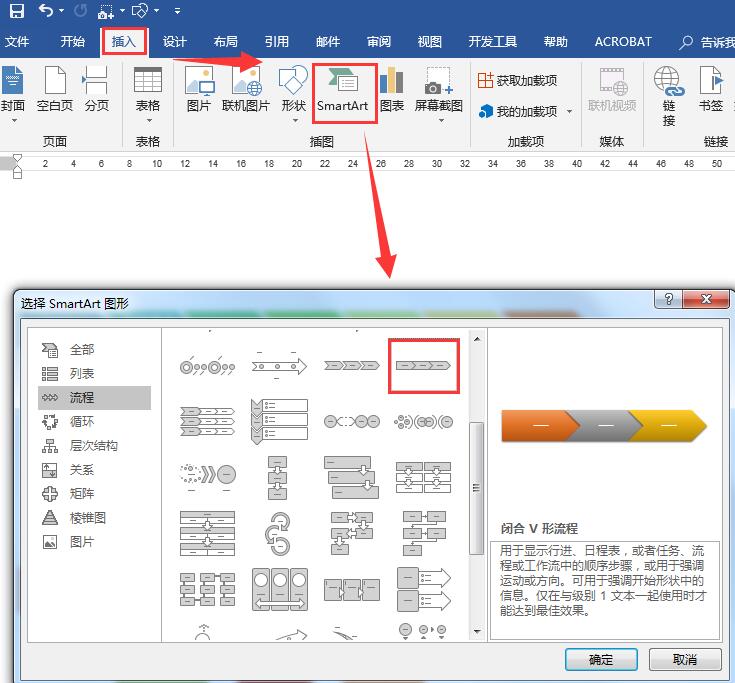Image resolution: width=735 pixels, height=683 pixels.
Task: Choose the staggered process layout
Action: 352,477
